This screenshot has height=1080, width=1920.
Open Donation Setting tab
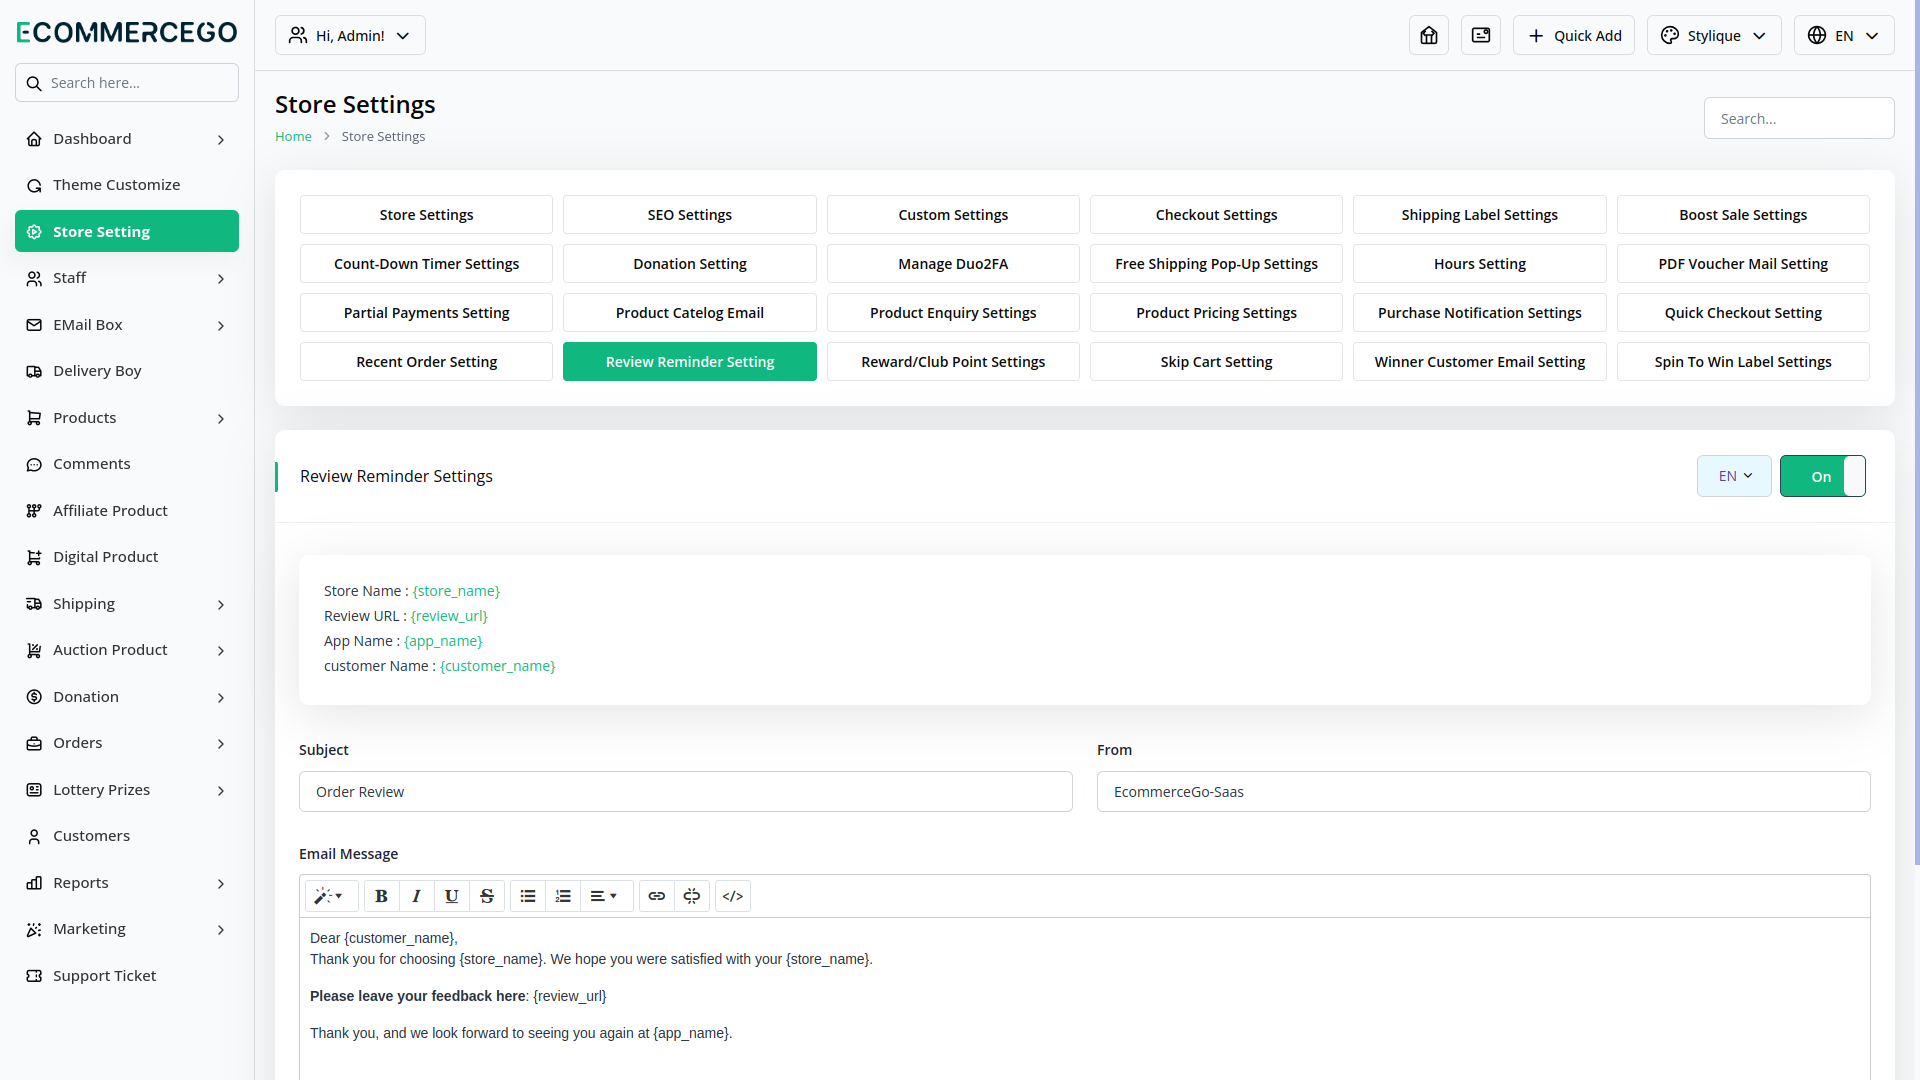pos(689,264)
